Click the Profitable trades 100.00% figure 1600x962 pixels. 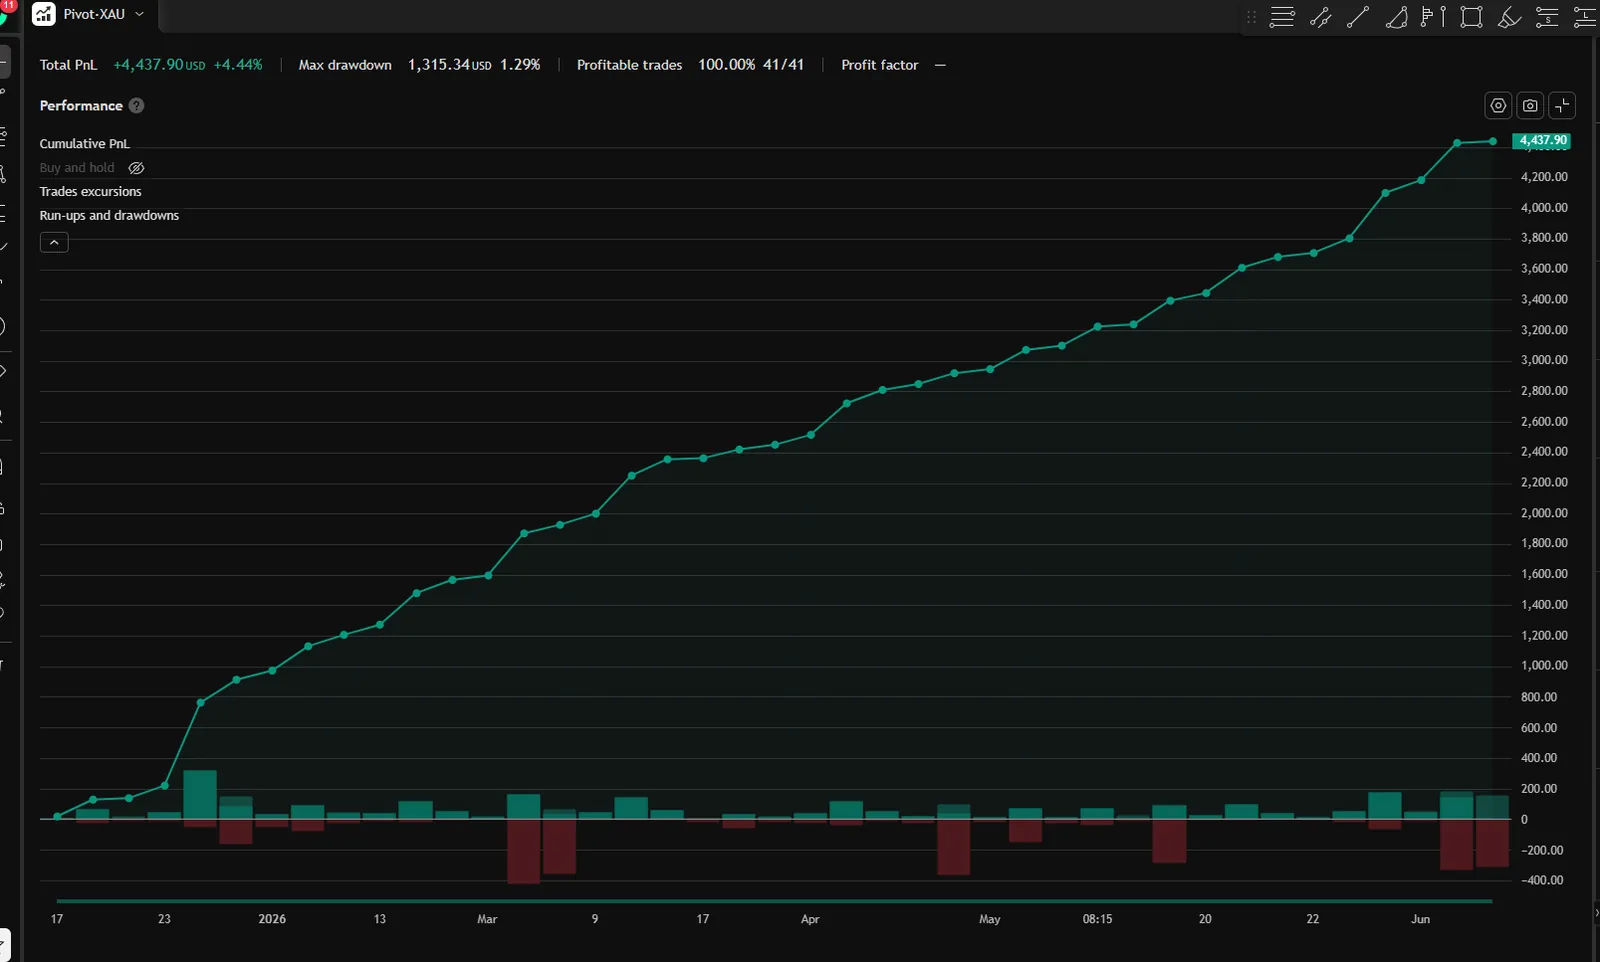tap(726, 64)
